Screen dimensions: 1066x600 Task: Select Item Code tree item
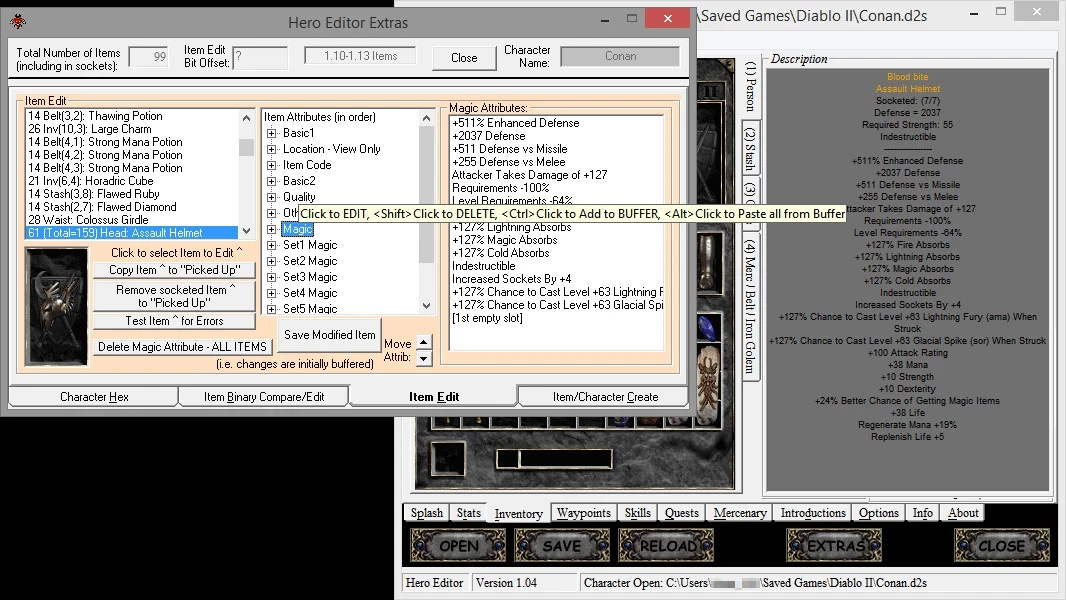click(307, 165)
